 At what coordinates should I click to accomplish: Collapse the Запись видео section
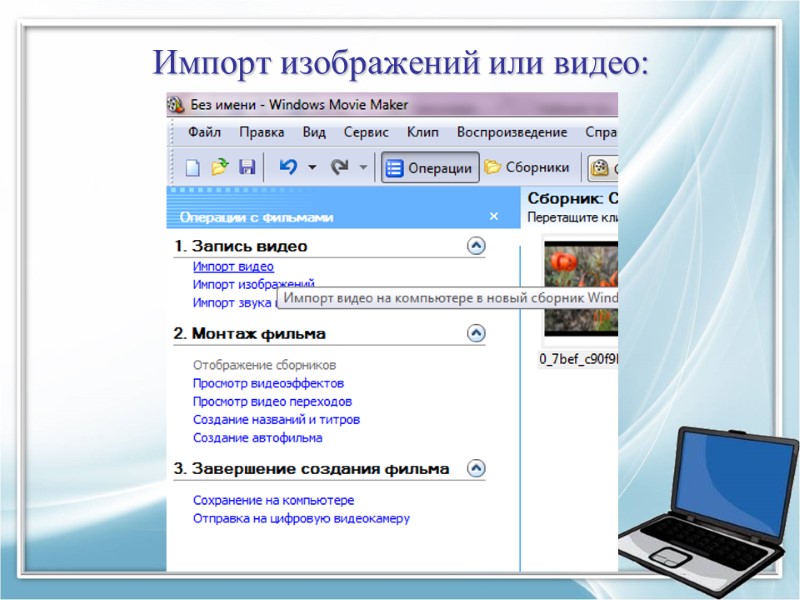pyautogui.click(x=476, y=246)
